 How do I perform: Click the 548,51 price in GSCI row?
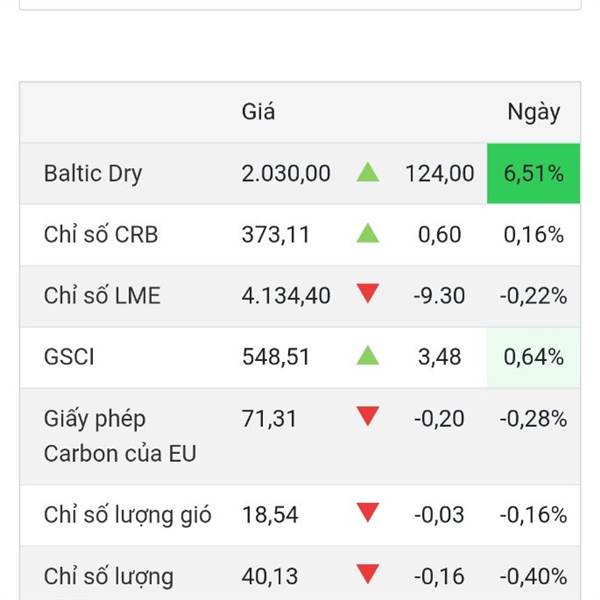[x=276, y=357]
